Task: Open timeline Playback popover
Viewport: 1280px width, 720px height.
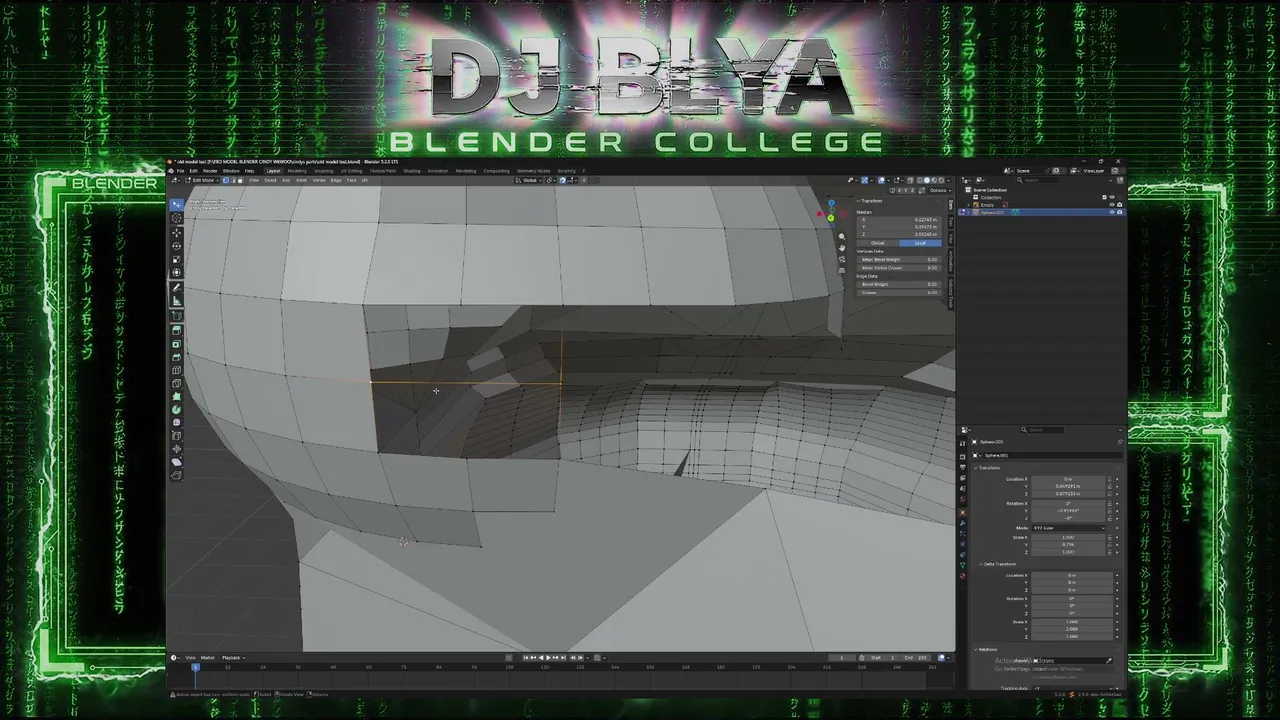Action: 233,657
